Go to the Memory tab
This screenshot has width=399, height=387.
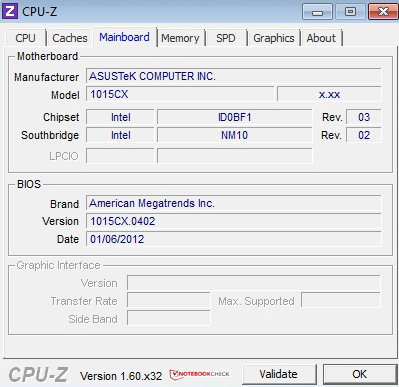click(180, 38)
